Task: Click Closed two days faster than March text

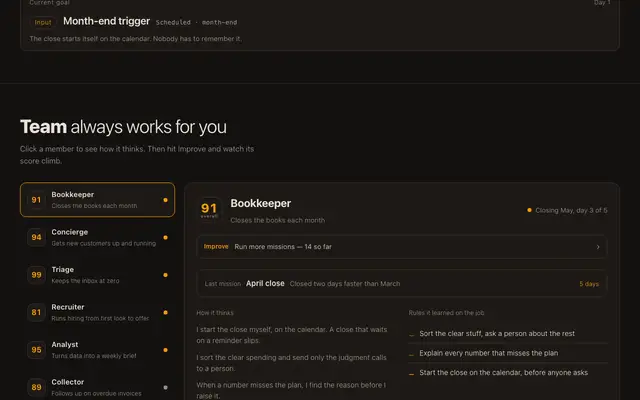Action: point(345,284)
